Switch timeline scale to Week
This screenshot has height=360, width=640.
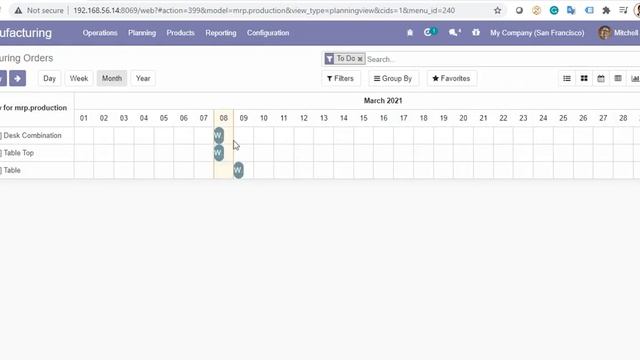point(79,78)
